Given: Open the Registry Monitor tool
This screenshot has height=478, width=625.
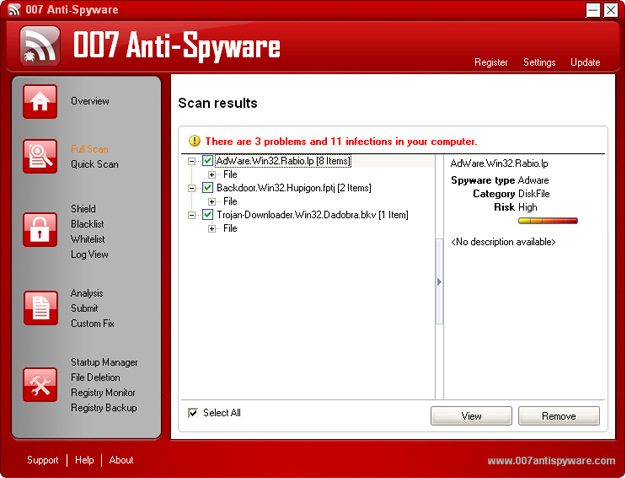Looking at the screenshot, I should tap(103, 392).
